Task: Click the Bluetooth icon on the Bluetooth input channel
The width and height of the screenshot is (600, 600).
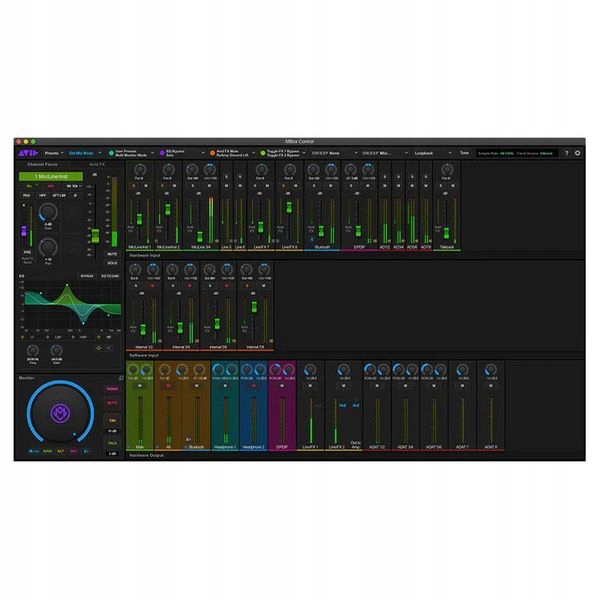Action: pos(312,240)
